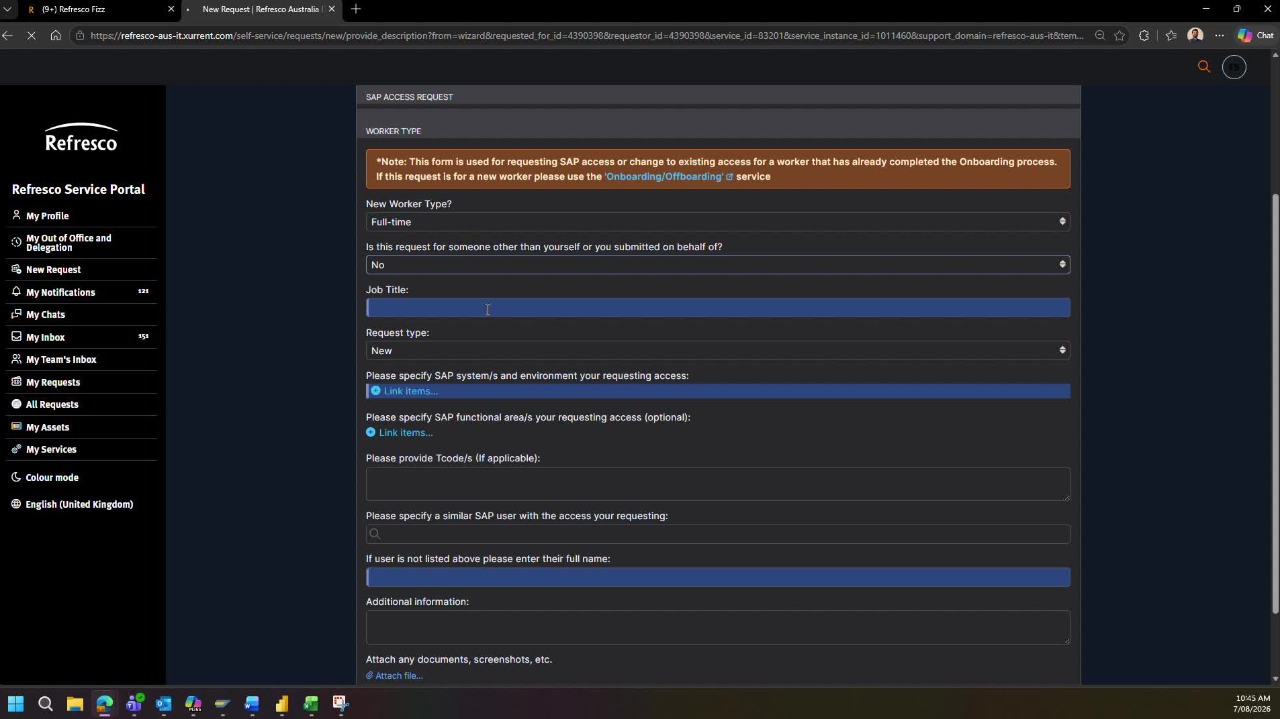Open My Out of Office and Delegation
Image resolution: width=1280 pixels, height=719 pixels.
(x=68, y=243)
